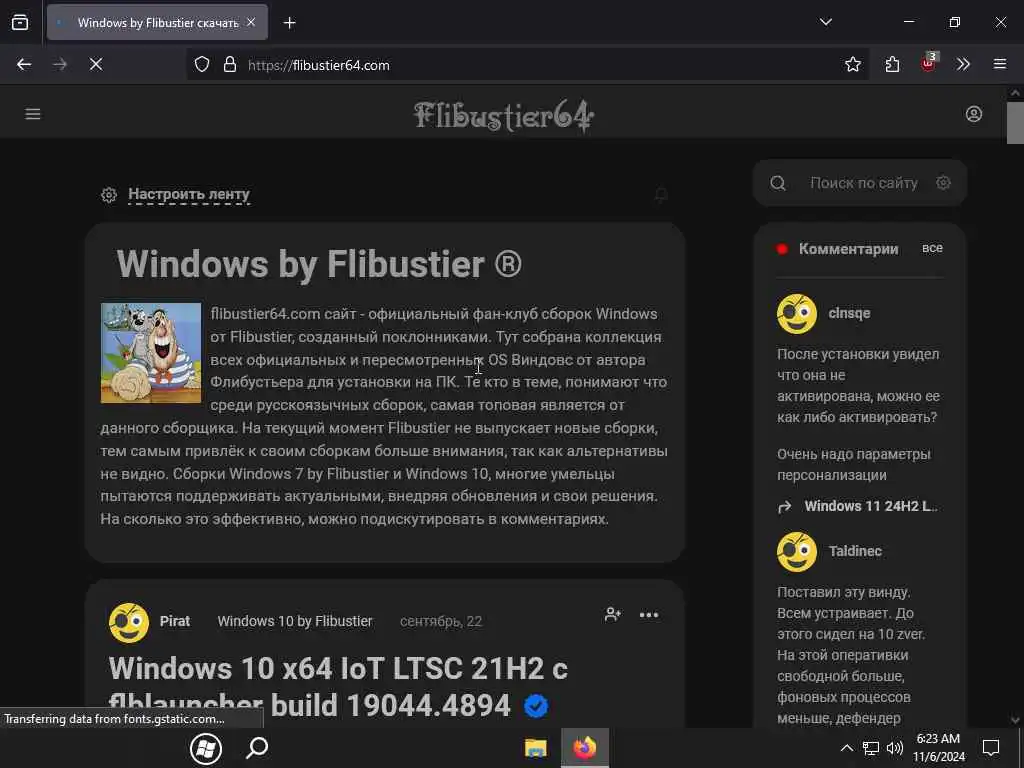The image size is (1024, 768).
Task: Click the feed settings gear icon
Action: point(109,195)
